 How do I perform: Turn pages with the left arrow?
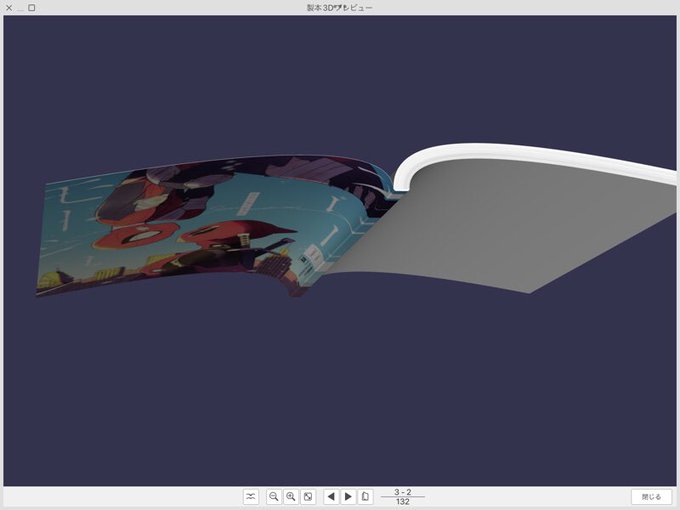tap(331, 497)
